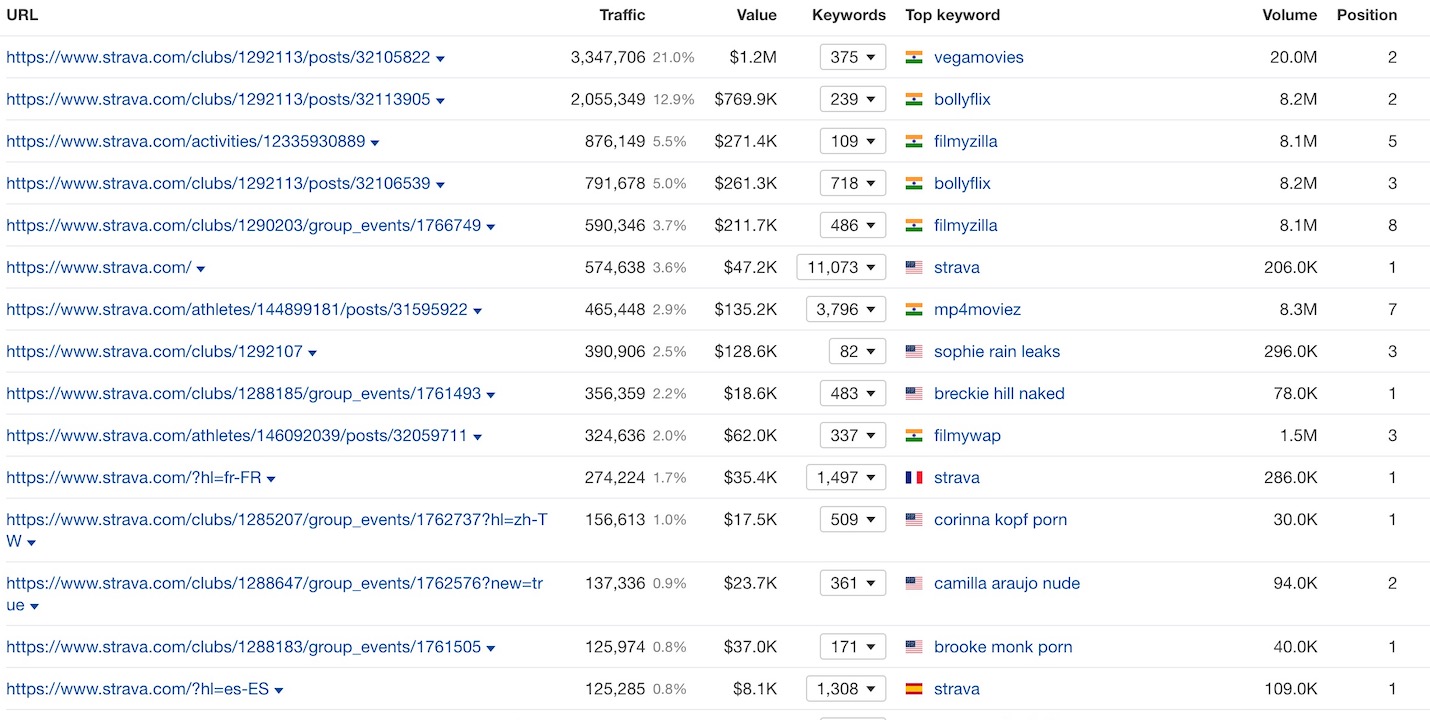The width and height of the screenshot is (1430, 720).
Task: Click the France flag icon beside strava keyword
Action: (913, 478)
